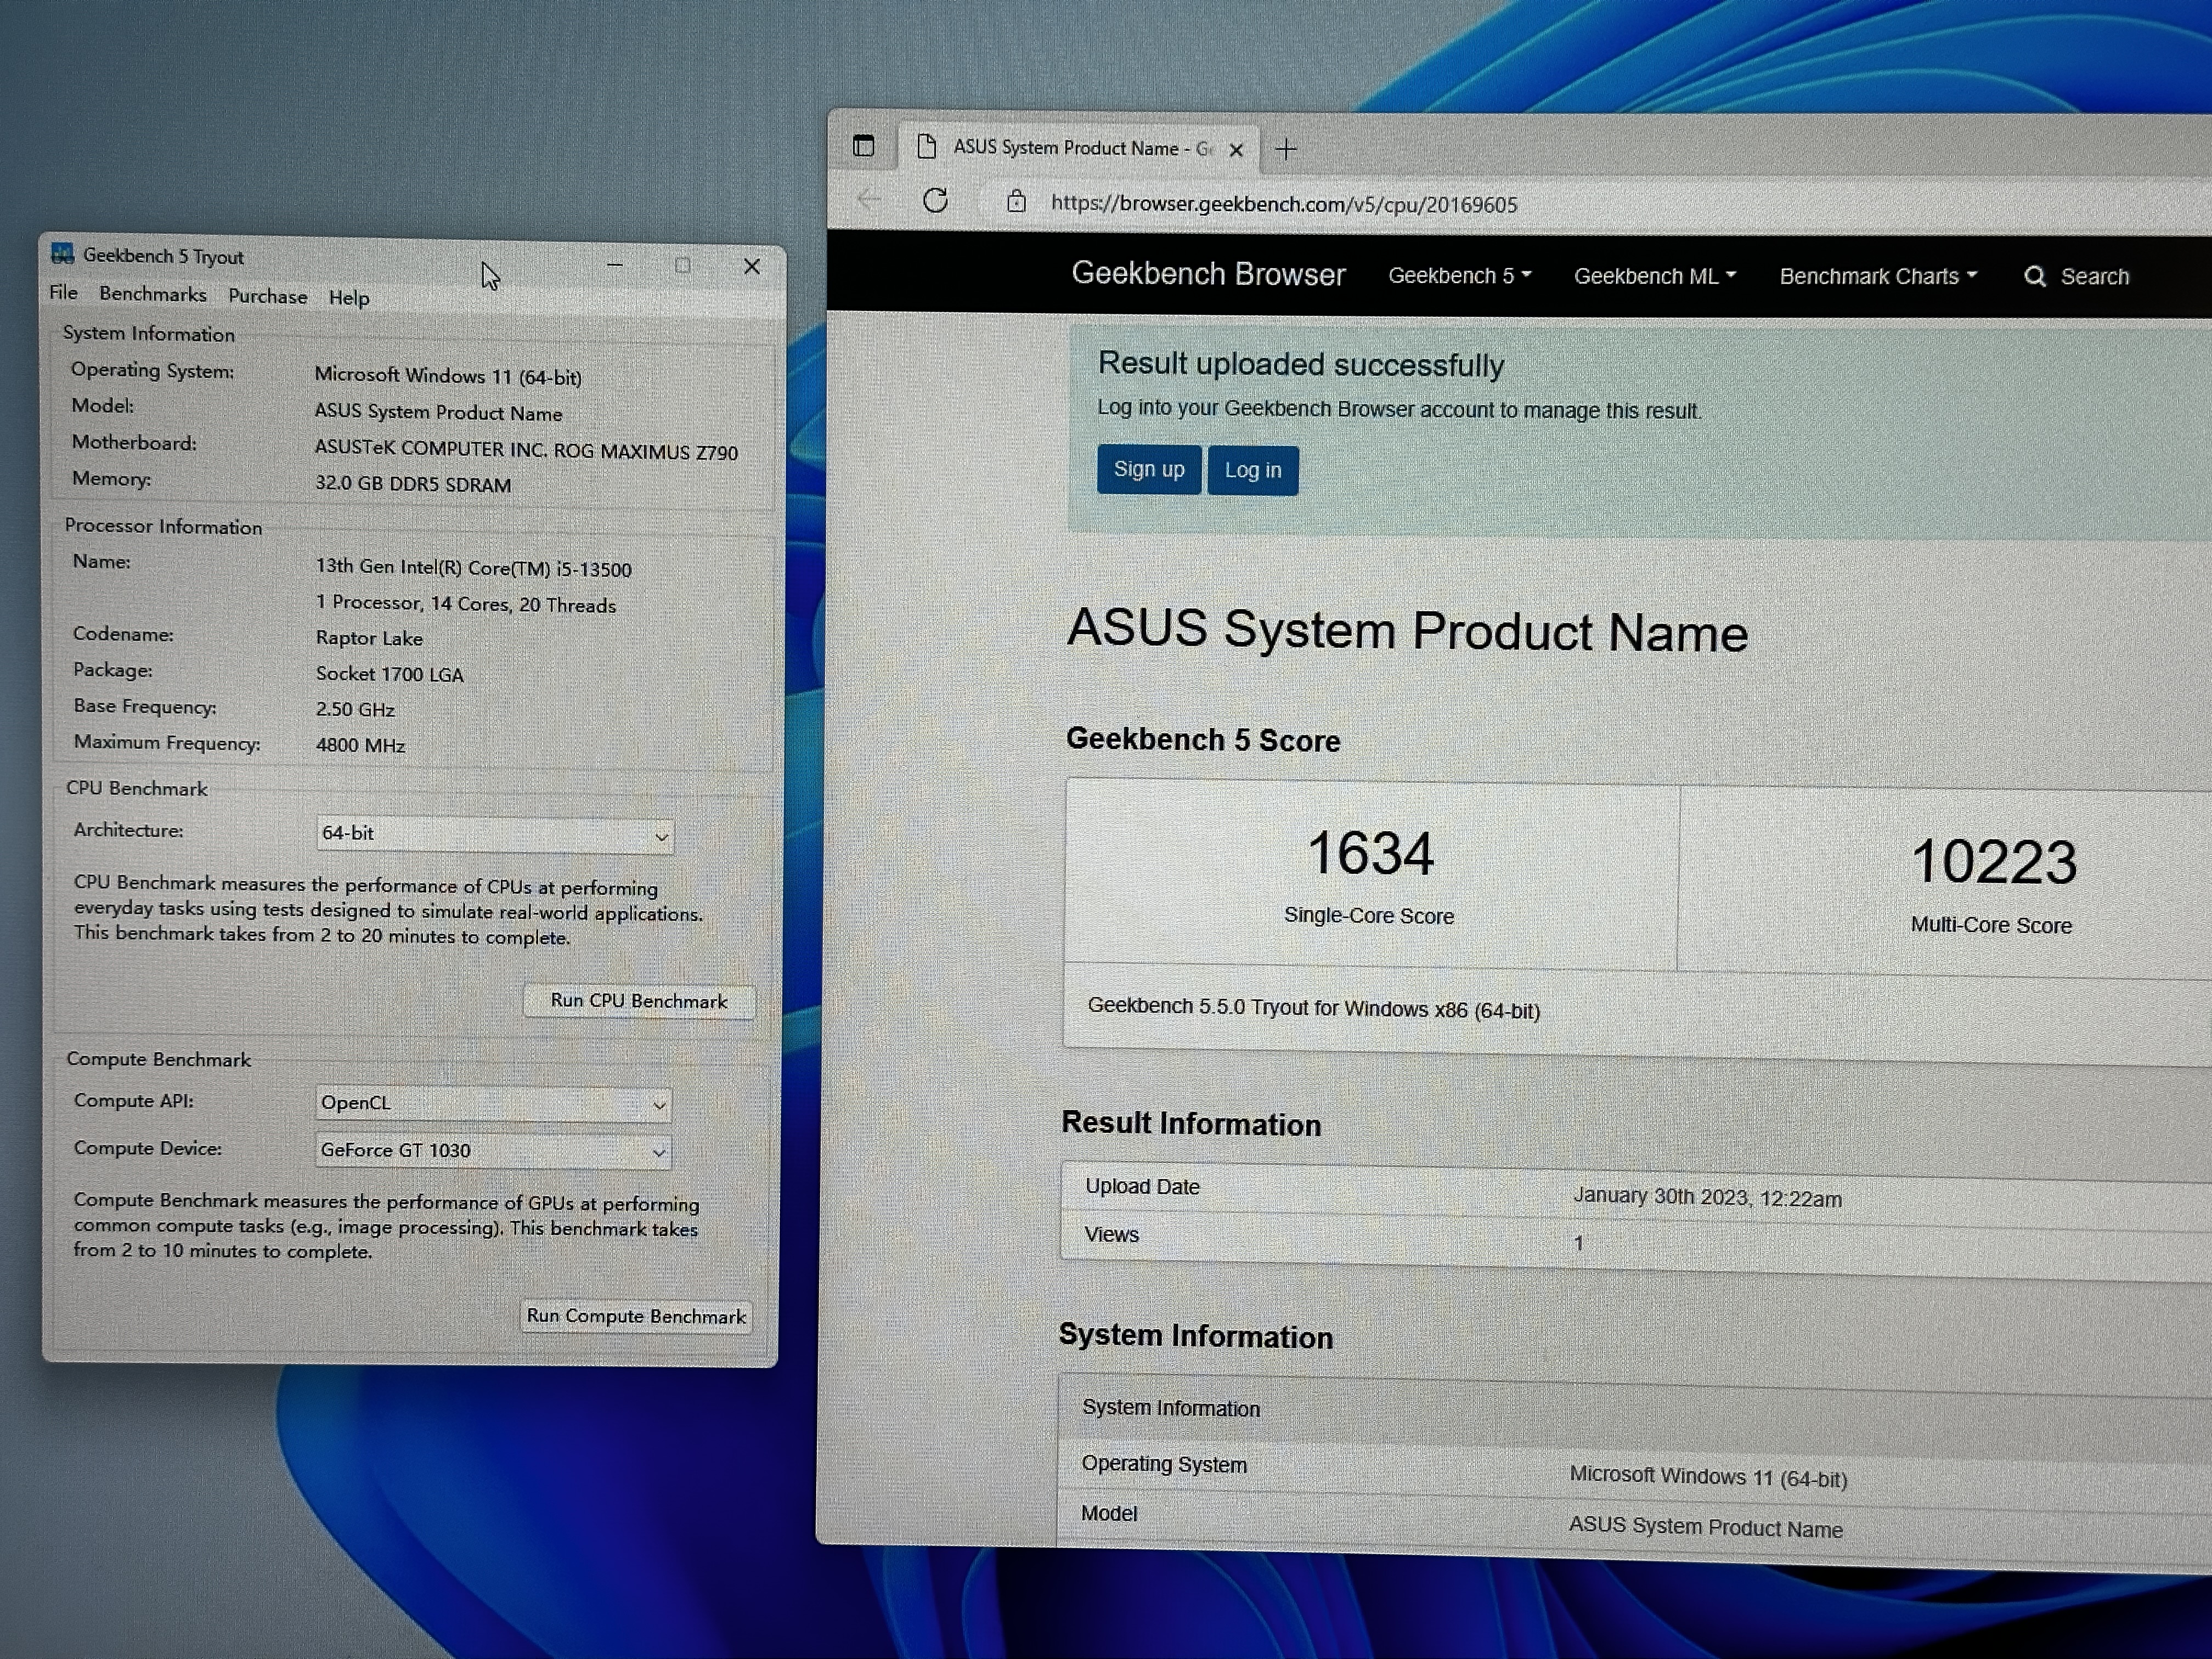Viewport: 2212px width, 1659px height.
Task: Click the browser back arrow
Action: coord(869,199)
